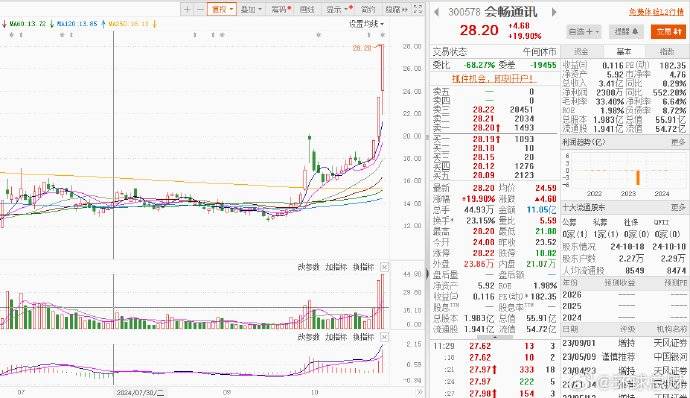690x398 pixels.
Task: Click the timeline scroll arrows at chart bottom right
Action: pyautogui.click(x=419, y=392)
